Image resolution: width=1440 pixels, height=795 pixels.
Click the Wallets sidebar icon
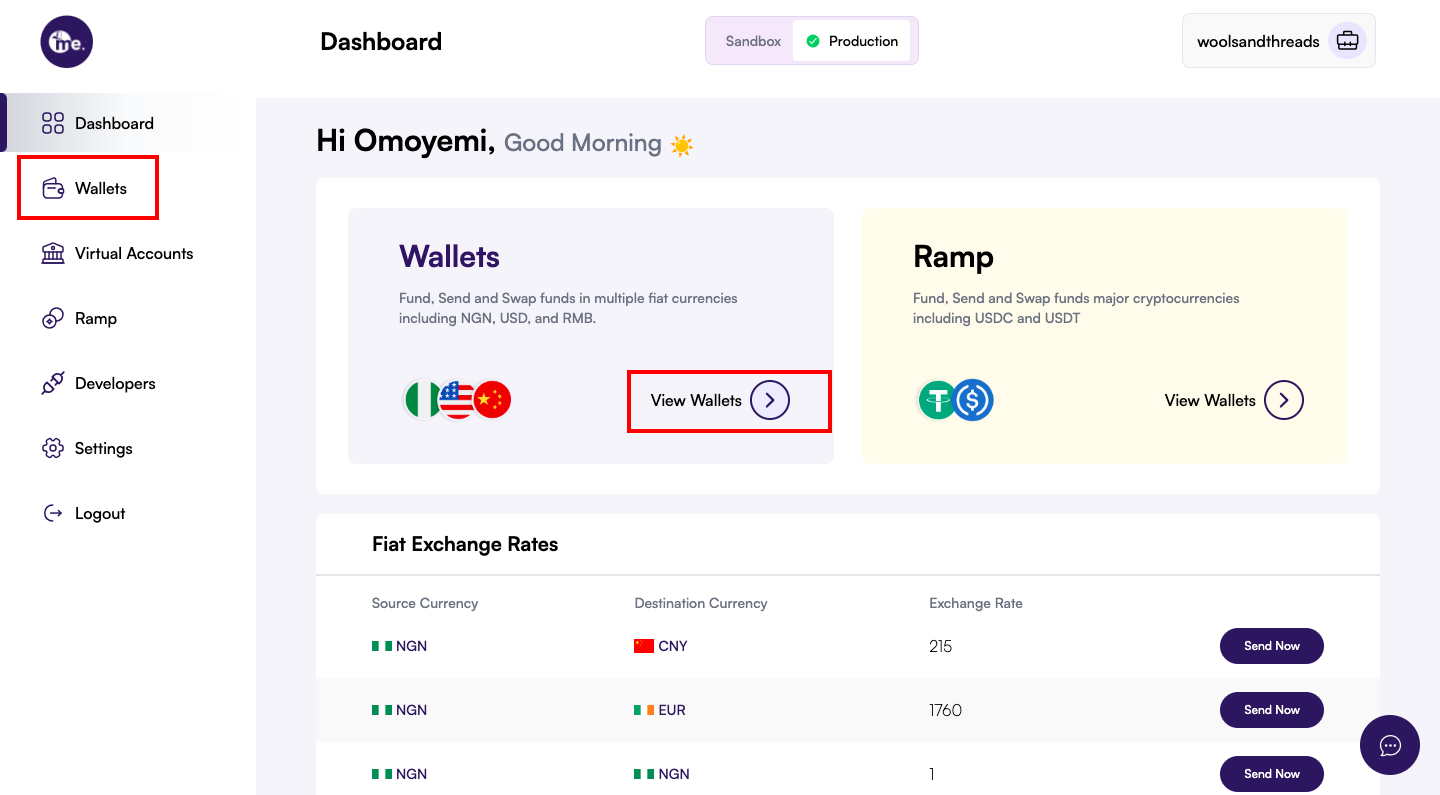[x=52, y=187]
